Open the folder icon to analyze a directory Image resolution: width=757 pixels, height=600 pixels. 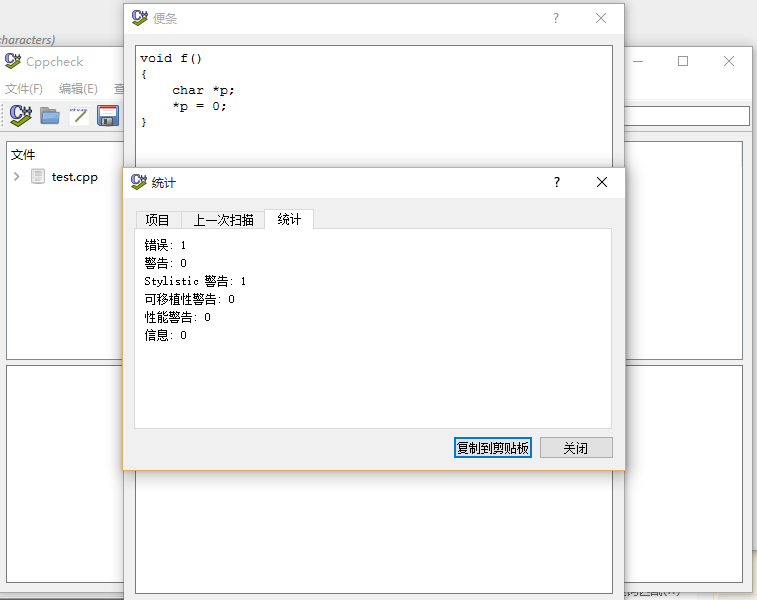pos(50,116)
